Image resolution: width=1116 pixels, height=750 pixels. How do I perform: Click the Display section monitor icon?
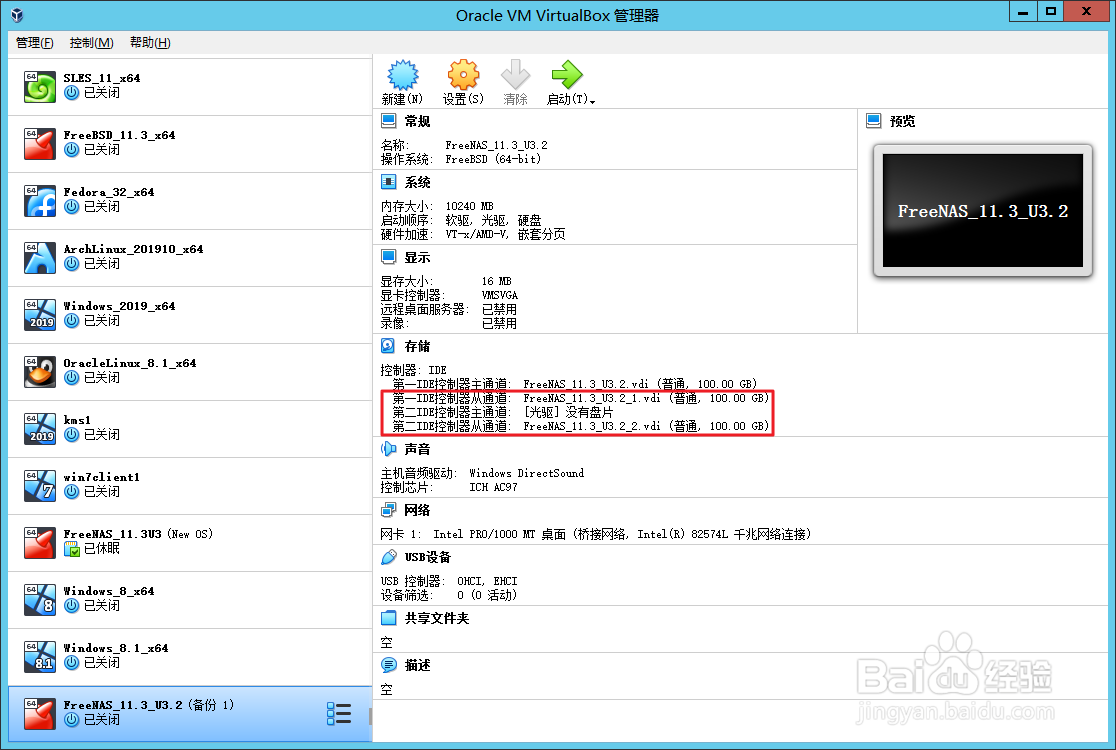coord(389,257)
